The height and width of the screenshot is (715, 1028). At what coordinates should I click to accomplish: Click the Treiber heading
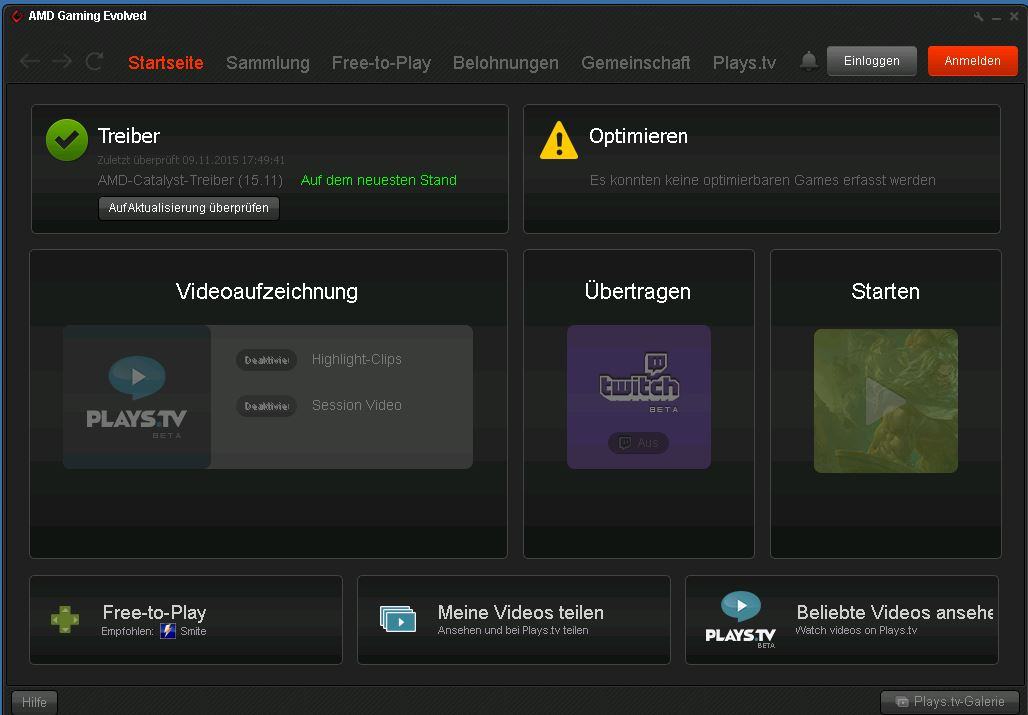click(x=128, y=136)
